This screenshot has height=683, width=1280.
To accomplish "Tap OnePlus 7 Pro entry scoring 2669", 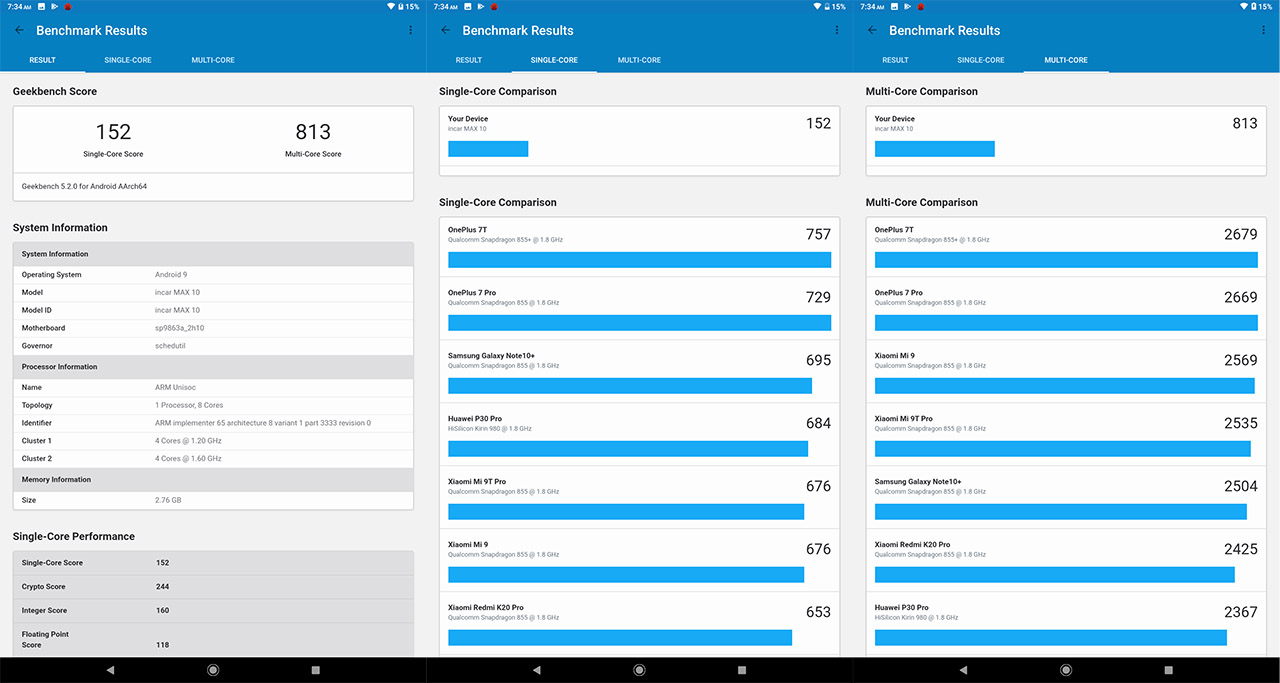I will click(x=1066, y=308).
